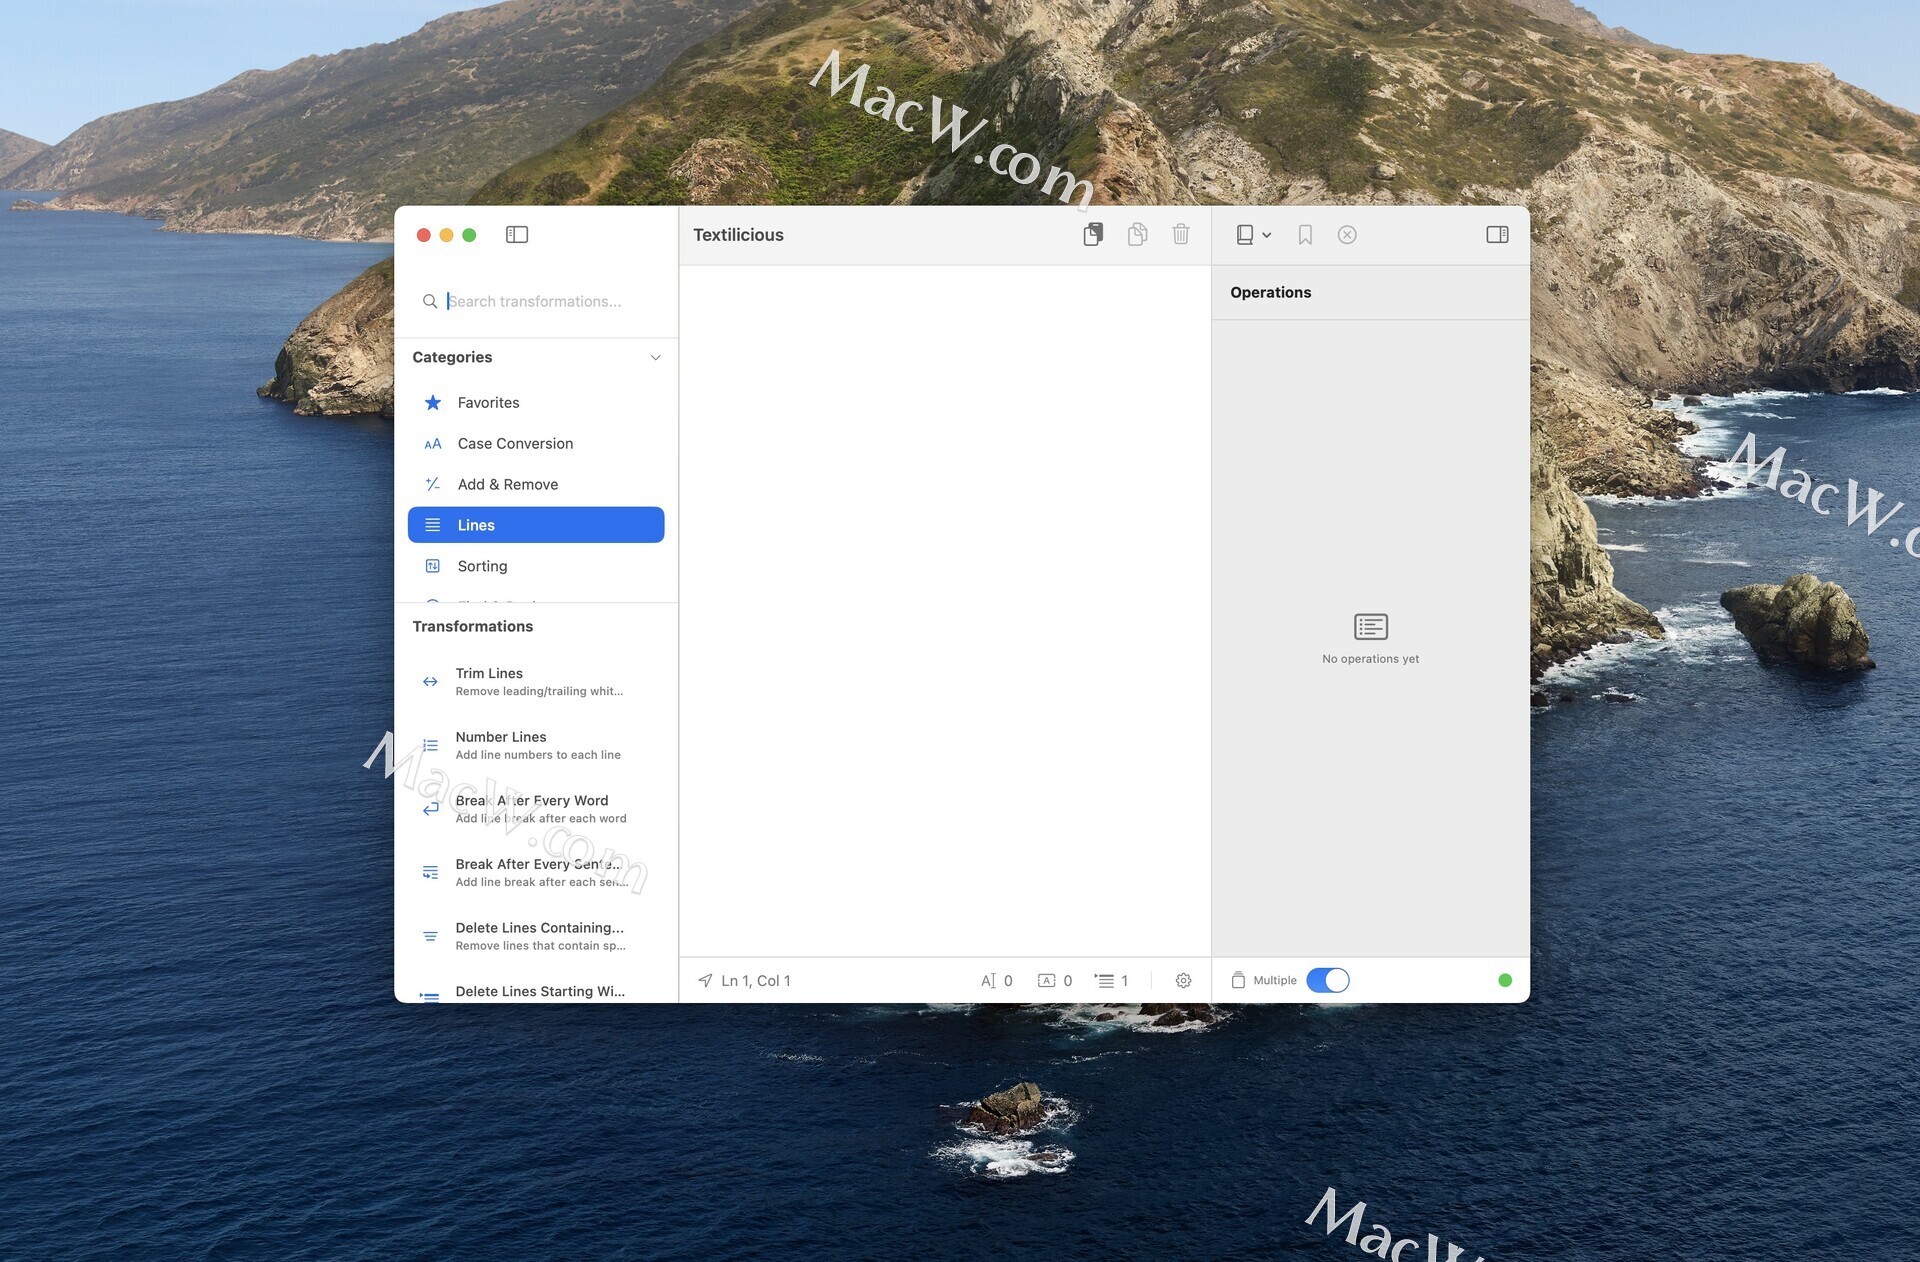Select the Favorites category

pyautogui.click(x=488, y=403)
